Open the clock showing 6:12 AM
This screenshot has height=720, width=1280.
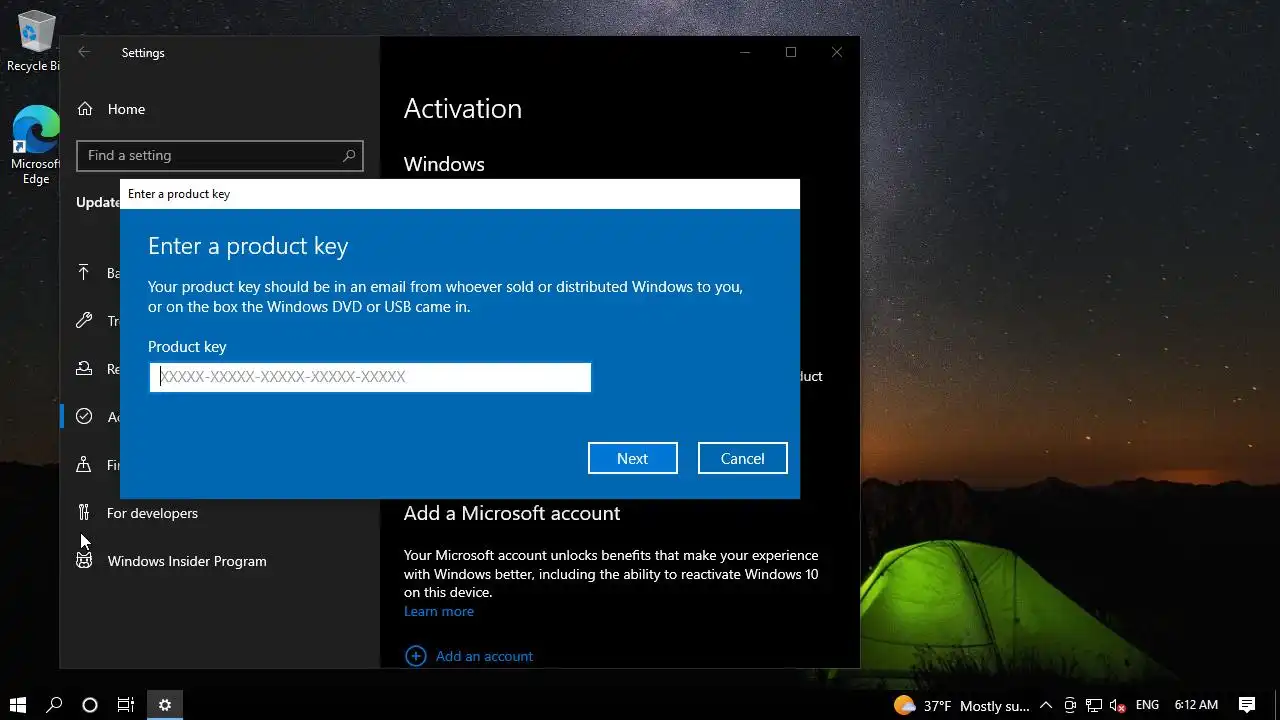[x=1196, y=705]
